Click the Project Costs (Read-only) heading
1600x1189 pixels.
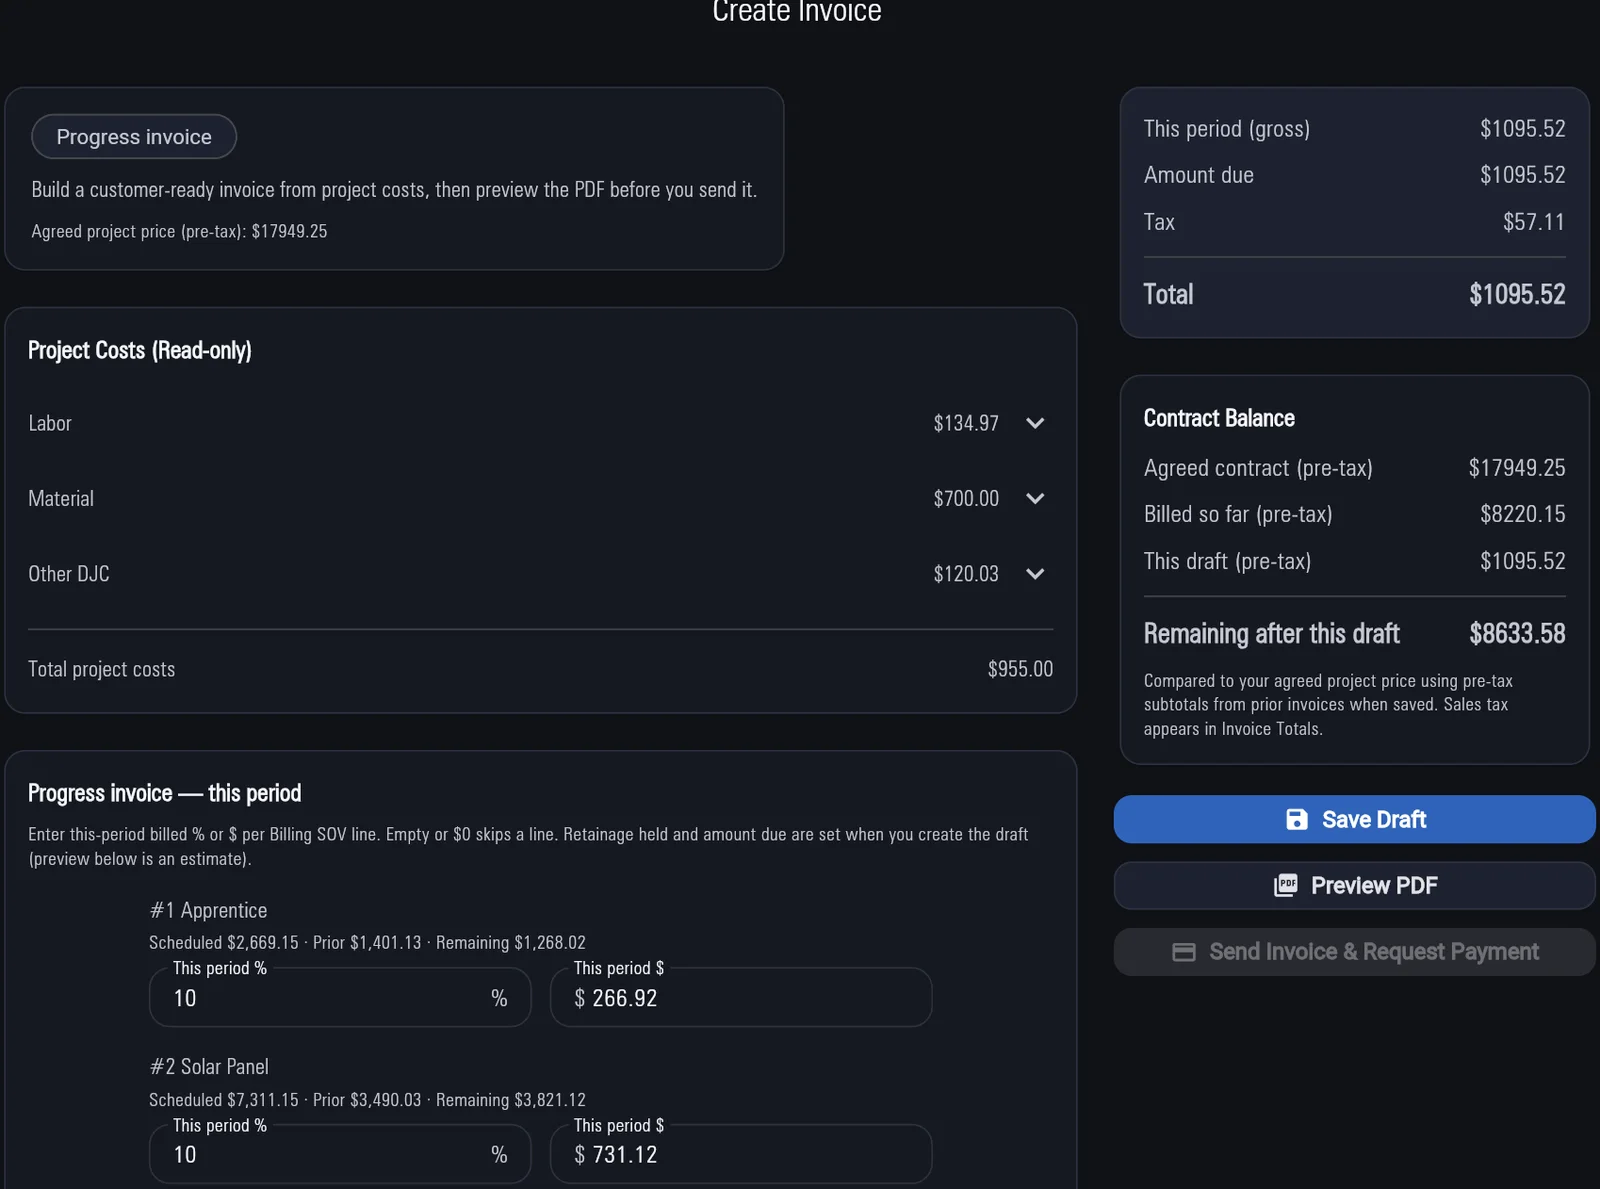[x=140, y=350]
